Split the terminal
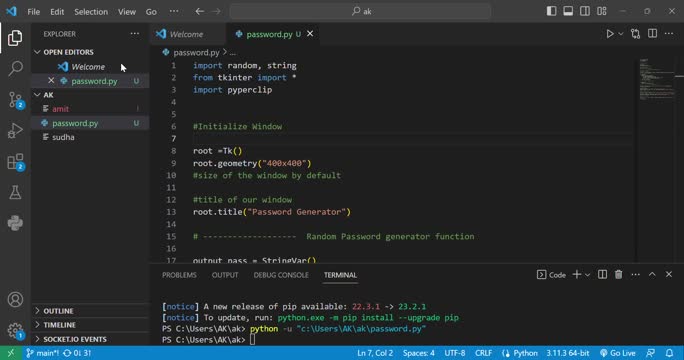This screenshot has height=360, width=684. (602, 274)
